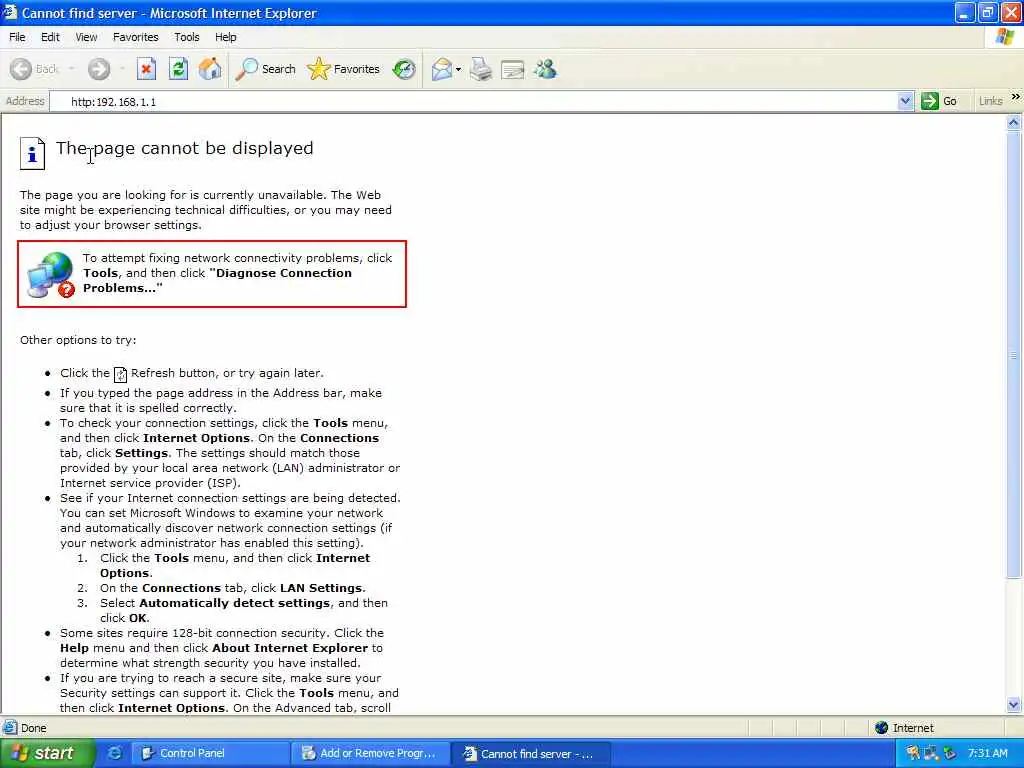Click 'Automatically detect settings' bold text
Image resolution: width=1024 pixels, height=768 pixels.
[x=234, y=603]
